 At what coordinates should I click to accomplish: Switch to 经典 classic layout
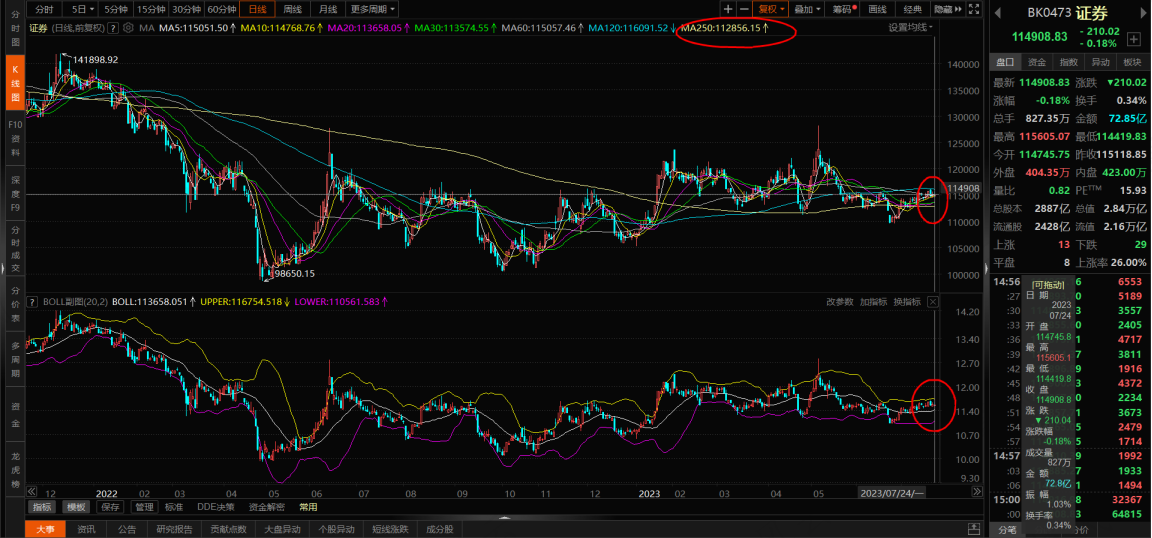(x=912, y=10)
